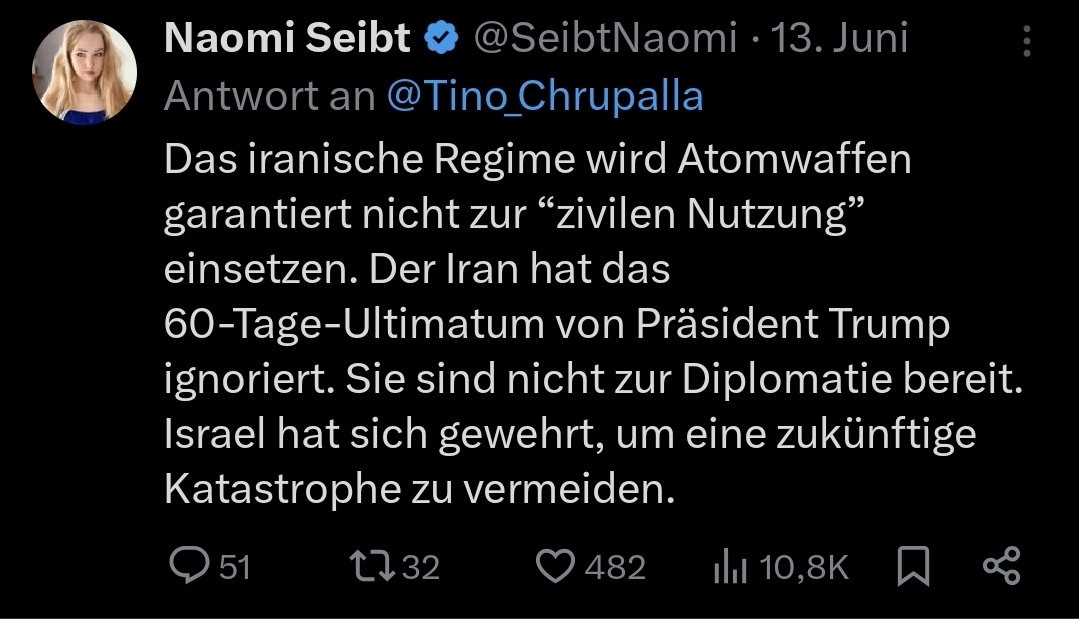
Task: Click the reply speech bubble icon
Action: (187, 567)
